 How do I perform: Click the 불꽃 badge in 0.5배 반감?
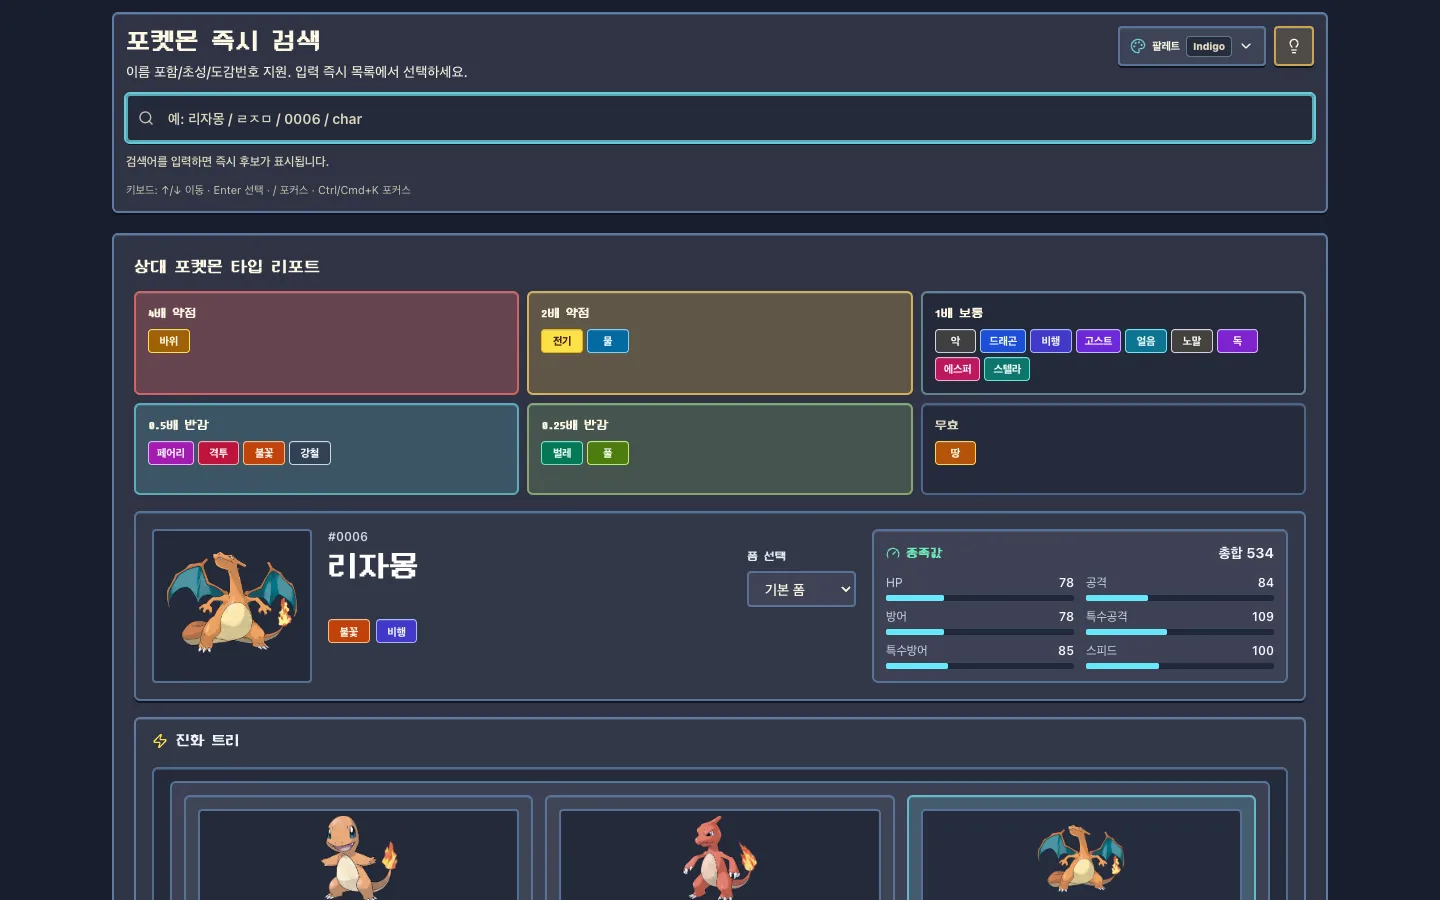click(264, 453)
